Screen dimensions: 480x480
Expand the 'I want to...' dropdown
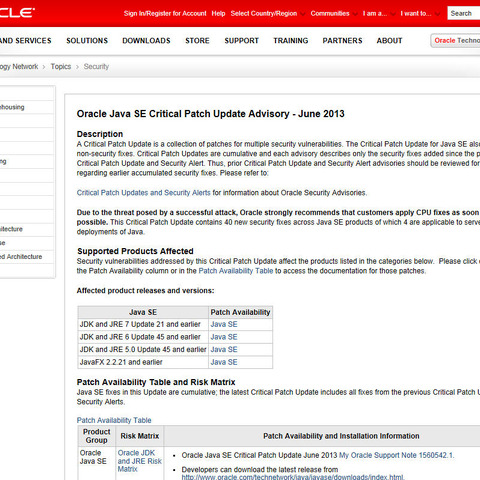[420, 13]
